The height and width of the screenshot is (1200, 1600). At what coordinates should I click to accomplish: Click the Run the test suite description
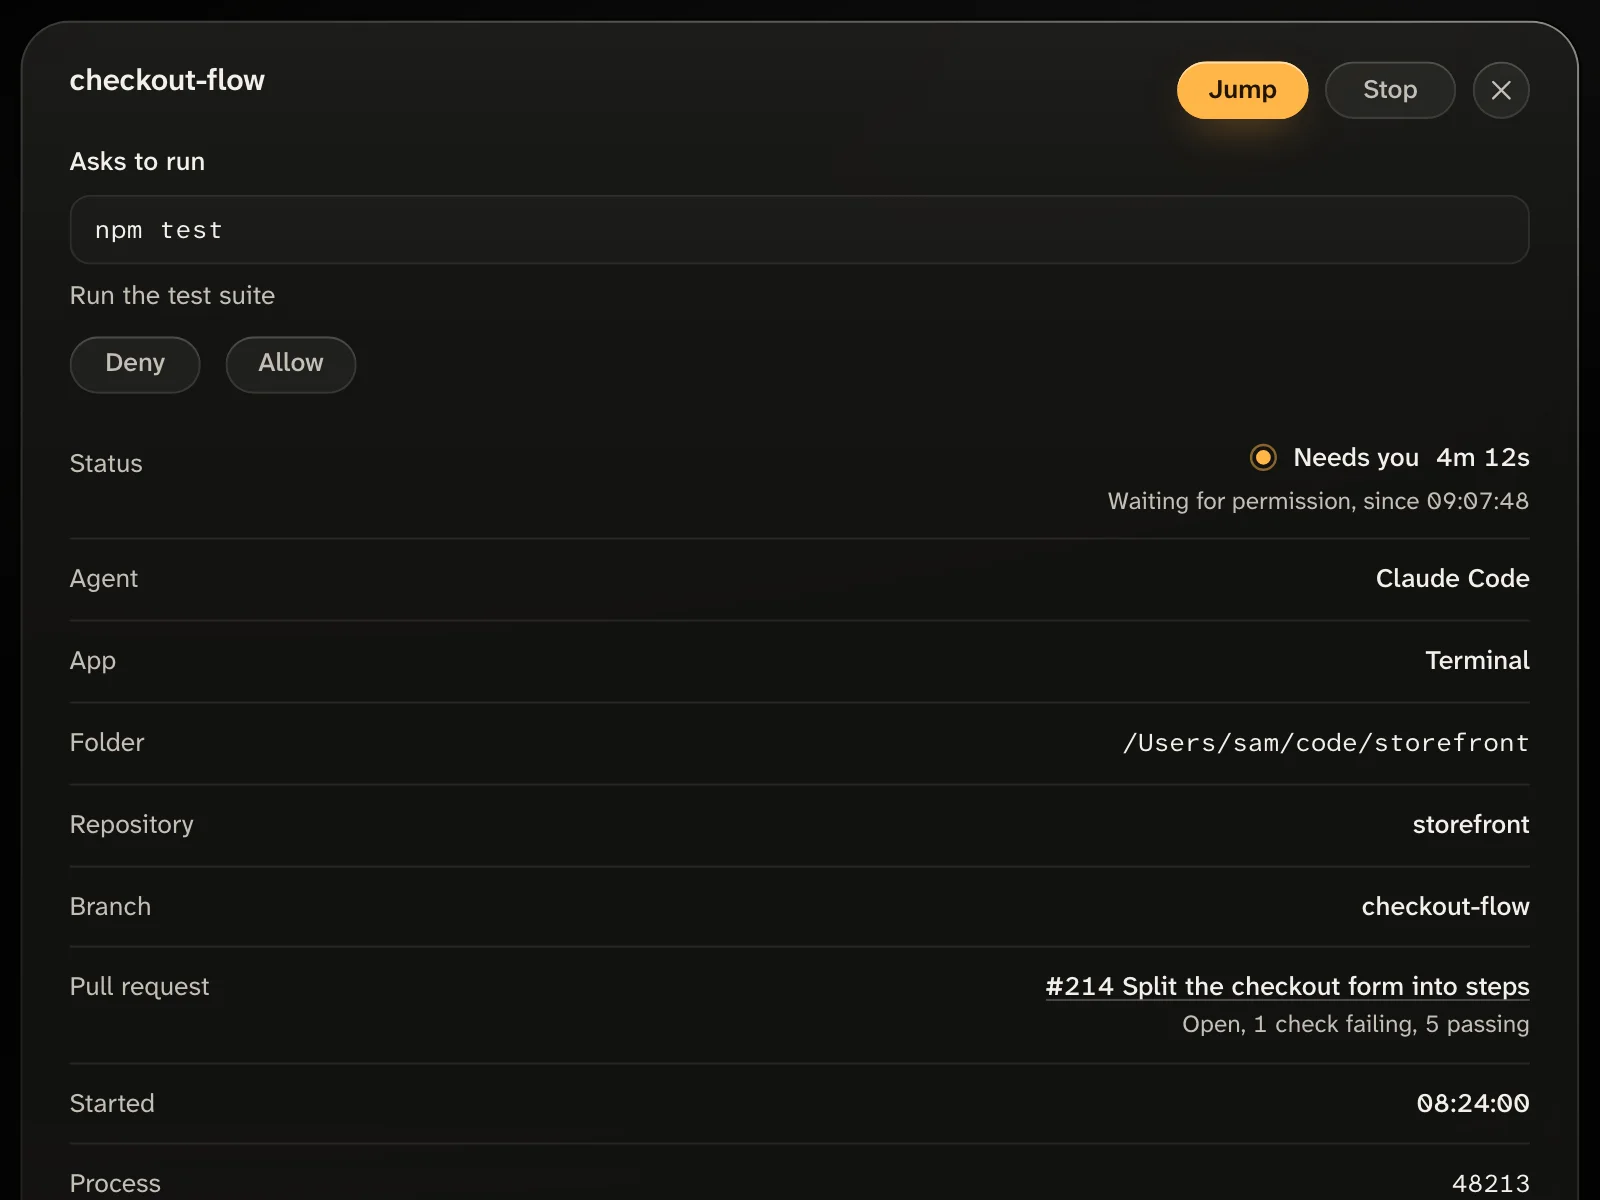click(172, 295)
